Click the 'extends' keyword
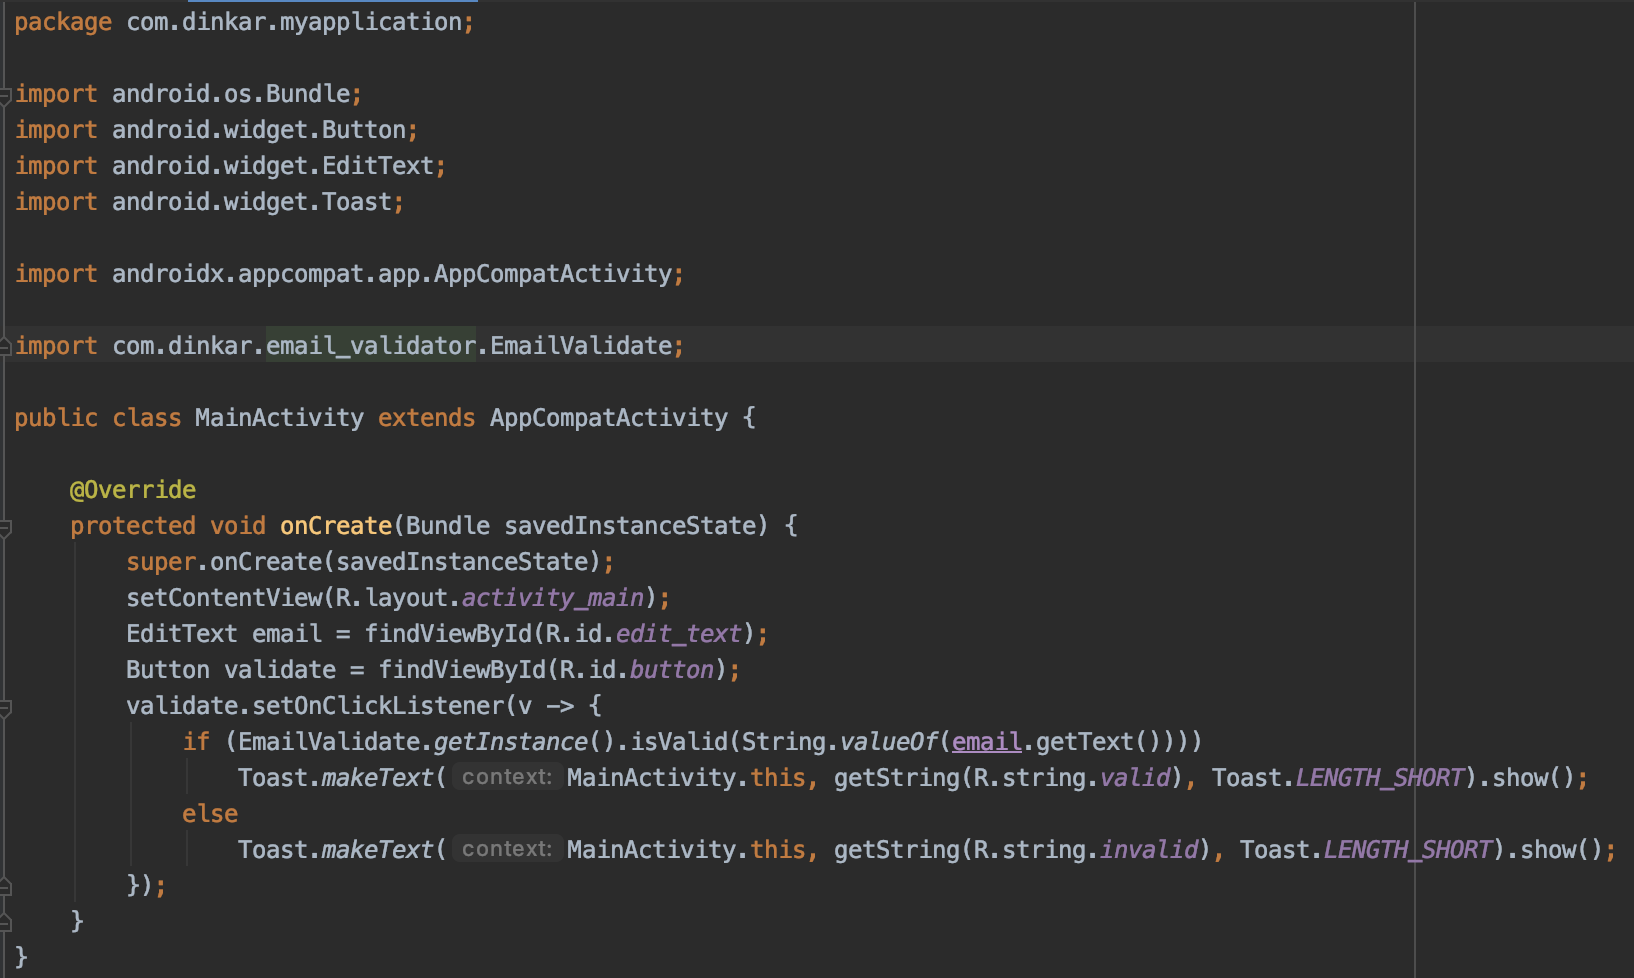 click(x=427, y=418)
